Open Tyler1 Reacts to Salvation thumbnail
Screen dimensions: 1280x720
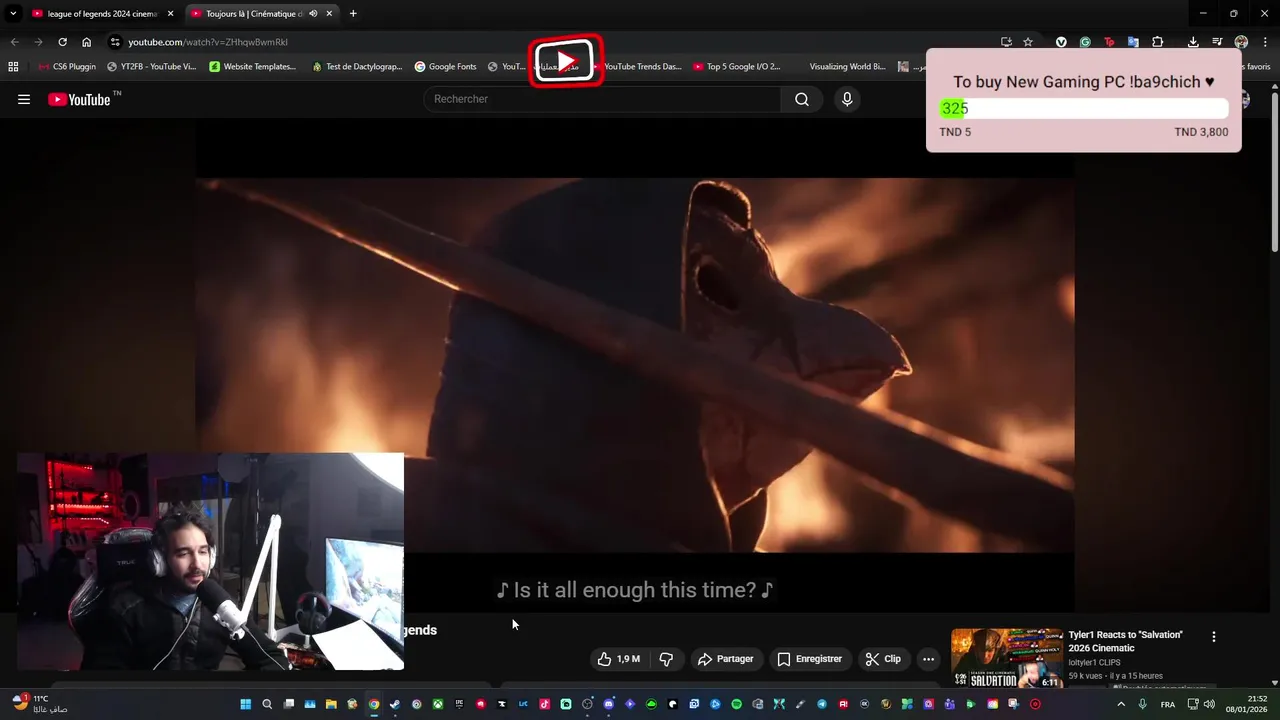point(1006,658)
